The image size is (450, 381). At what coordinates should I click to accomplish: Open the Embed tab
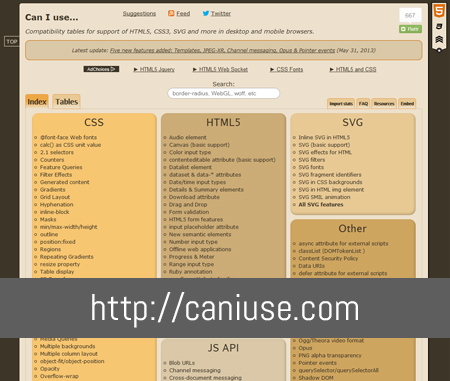click(407, 104)
